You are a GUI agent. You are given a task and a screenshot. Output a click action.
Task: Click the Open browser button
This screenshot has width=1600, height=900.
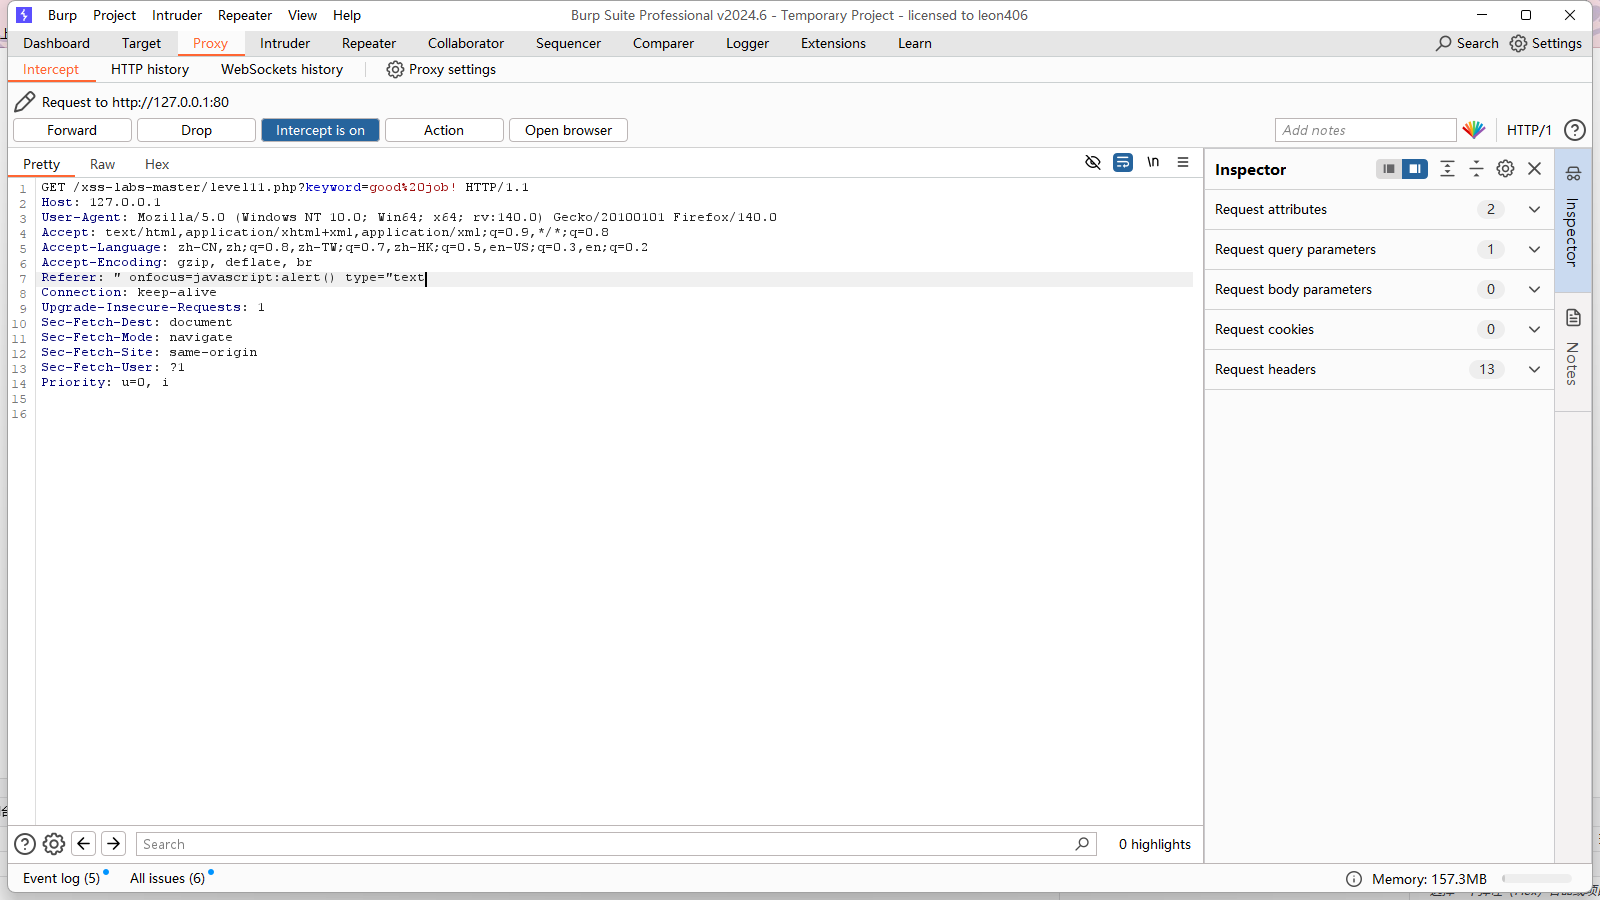(x=568, y=130)
